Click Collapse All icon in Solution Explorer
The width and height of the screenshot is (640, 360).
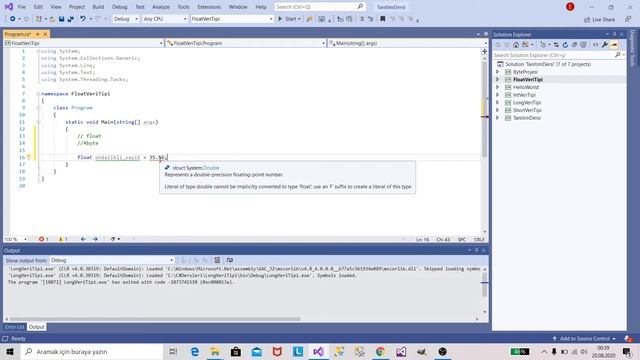574,45
